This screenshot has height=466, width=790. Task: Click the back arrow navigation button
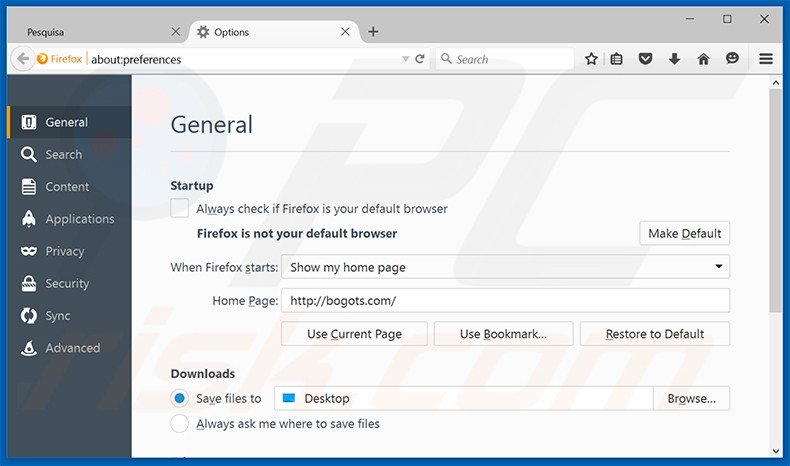22,59
